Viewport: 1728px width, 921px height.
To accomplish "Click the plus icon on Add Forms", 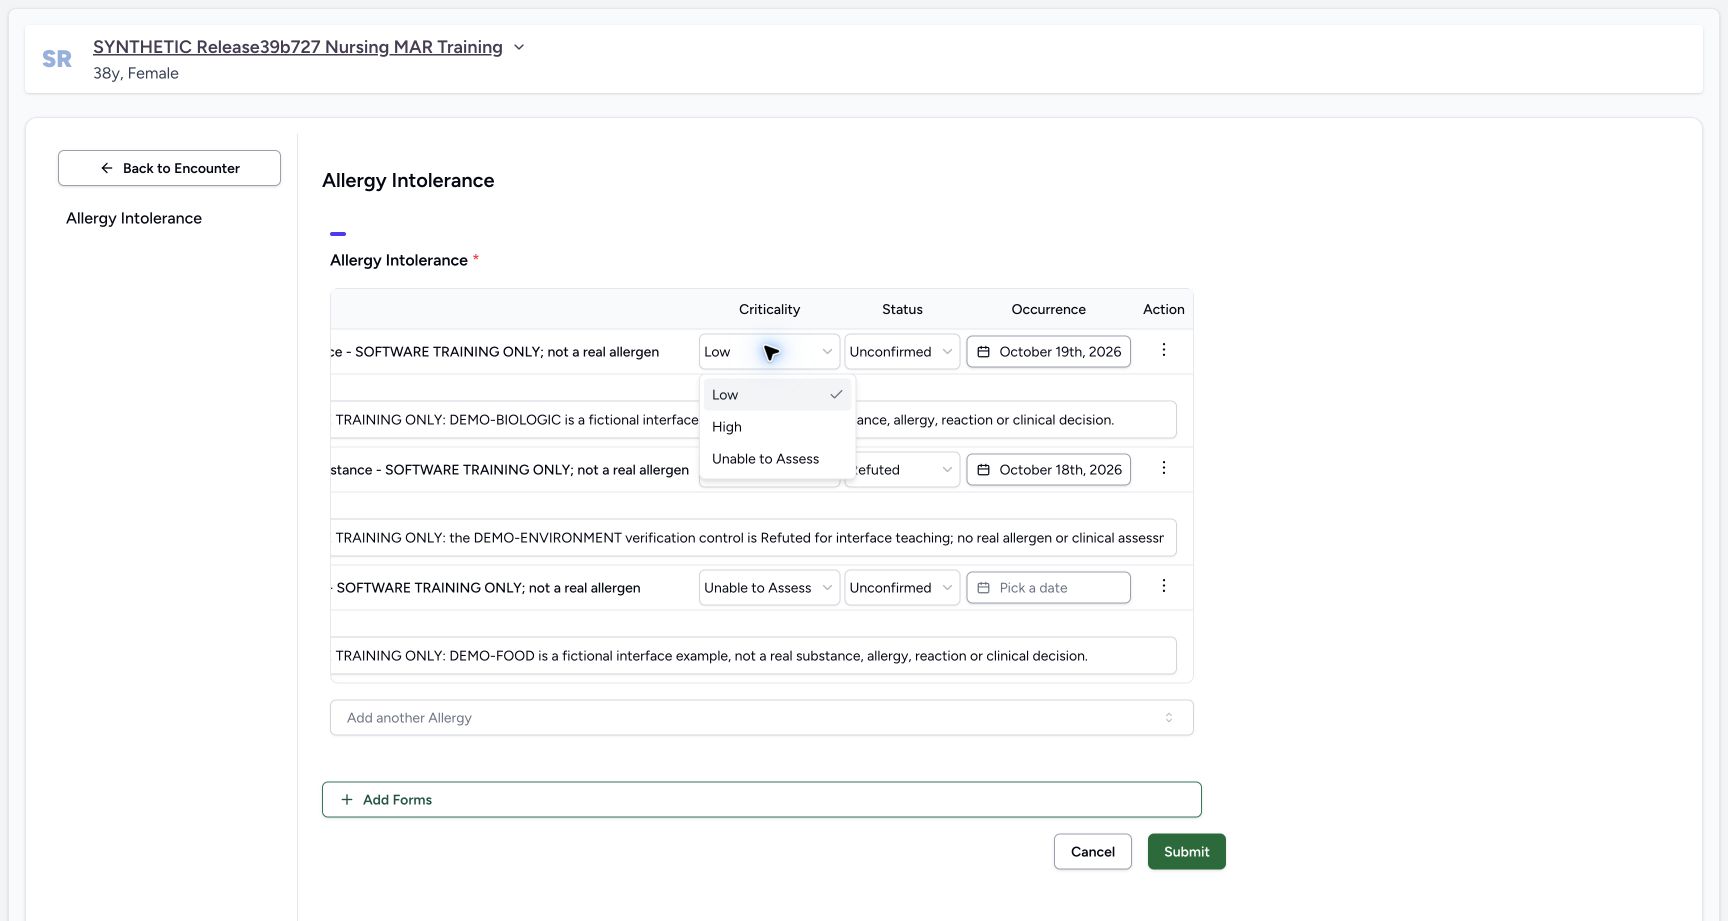I will coord(347,799).
